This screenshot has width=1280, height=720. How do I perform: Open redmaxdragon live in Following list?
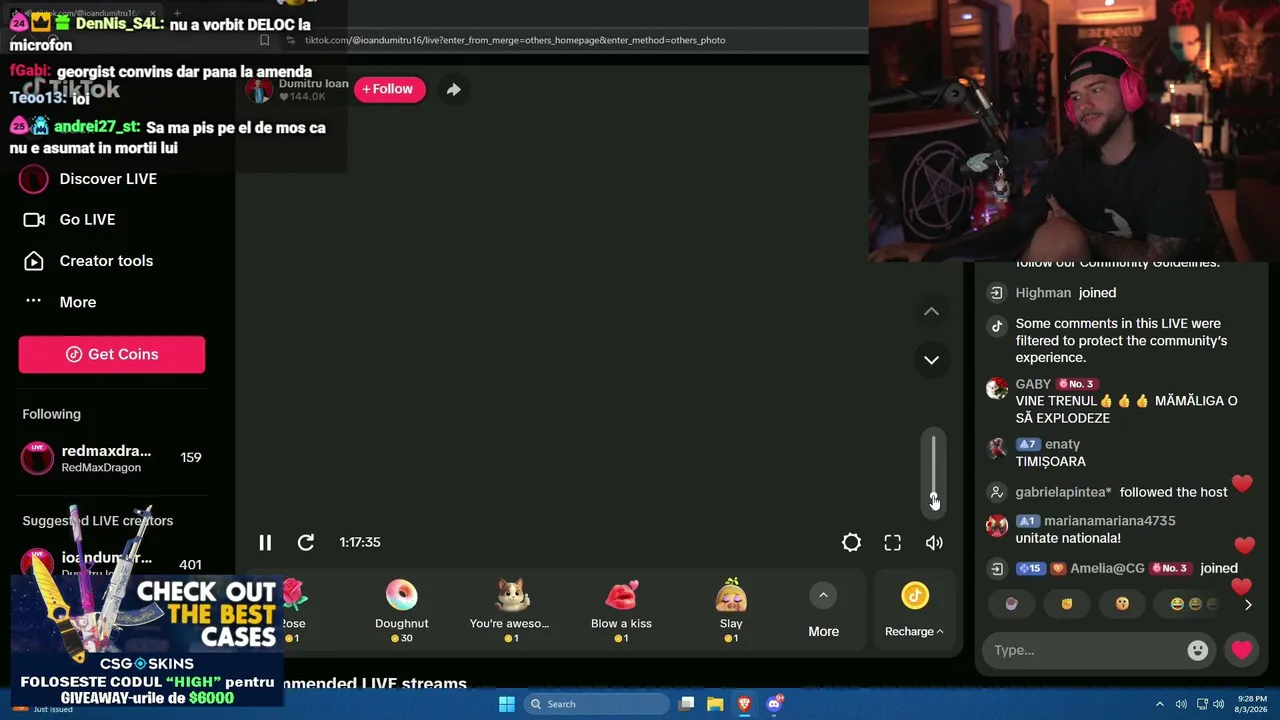click(x=112, y=458)
